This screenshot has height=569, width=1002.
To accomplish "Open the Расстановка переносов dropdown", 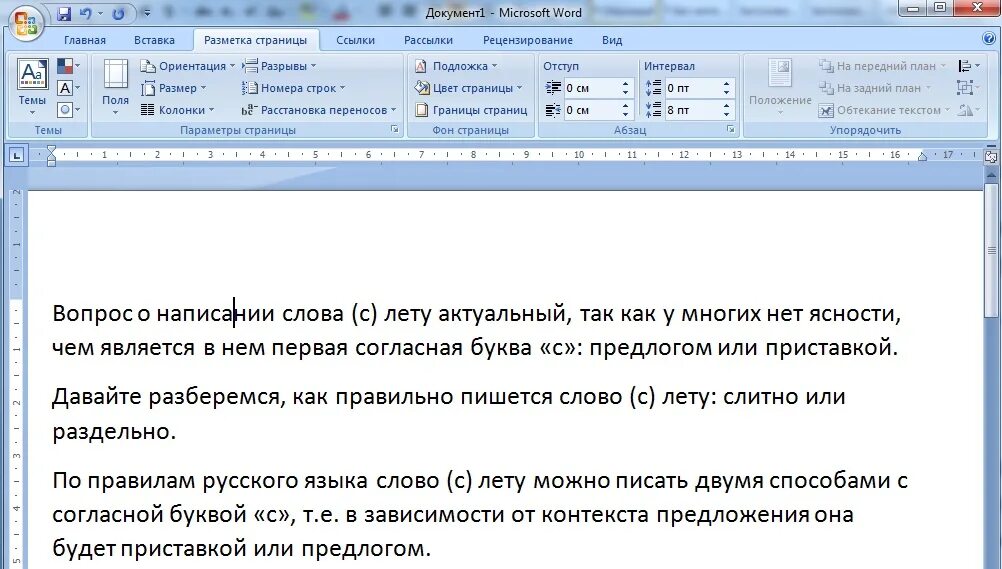I will point(319,109).
